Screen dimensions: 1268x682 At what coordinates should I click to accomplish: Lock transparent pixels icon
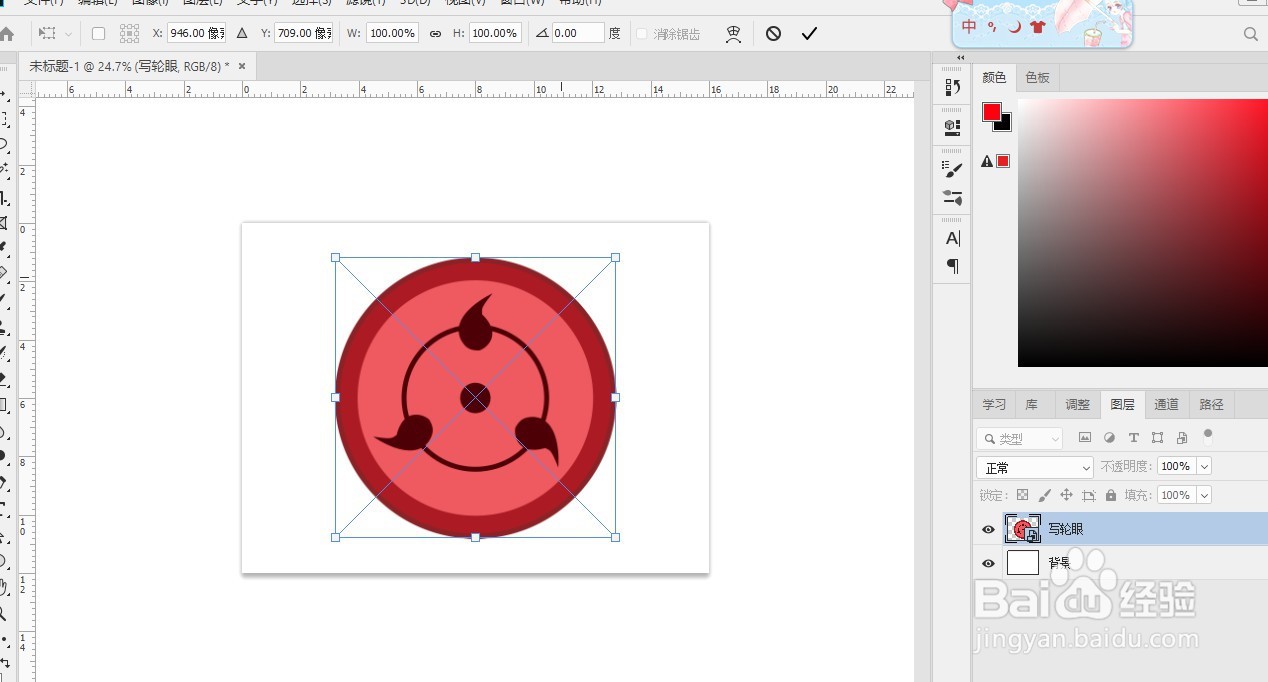(x=1022, y=495)
